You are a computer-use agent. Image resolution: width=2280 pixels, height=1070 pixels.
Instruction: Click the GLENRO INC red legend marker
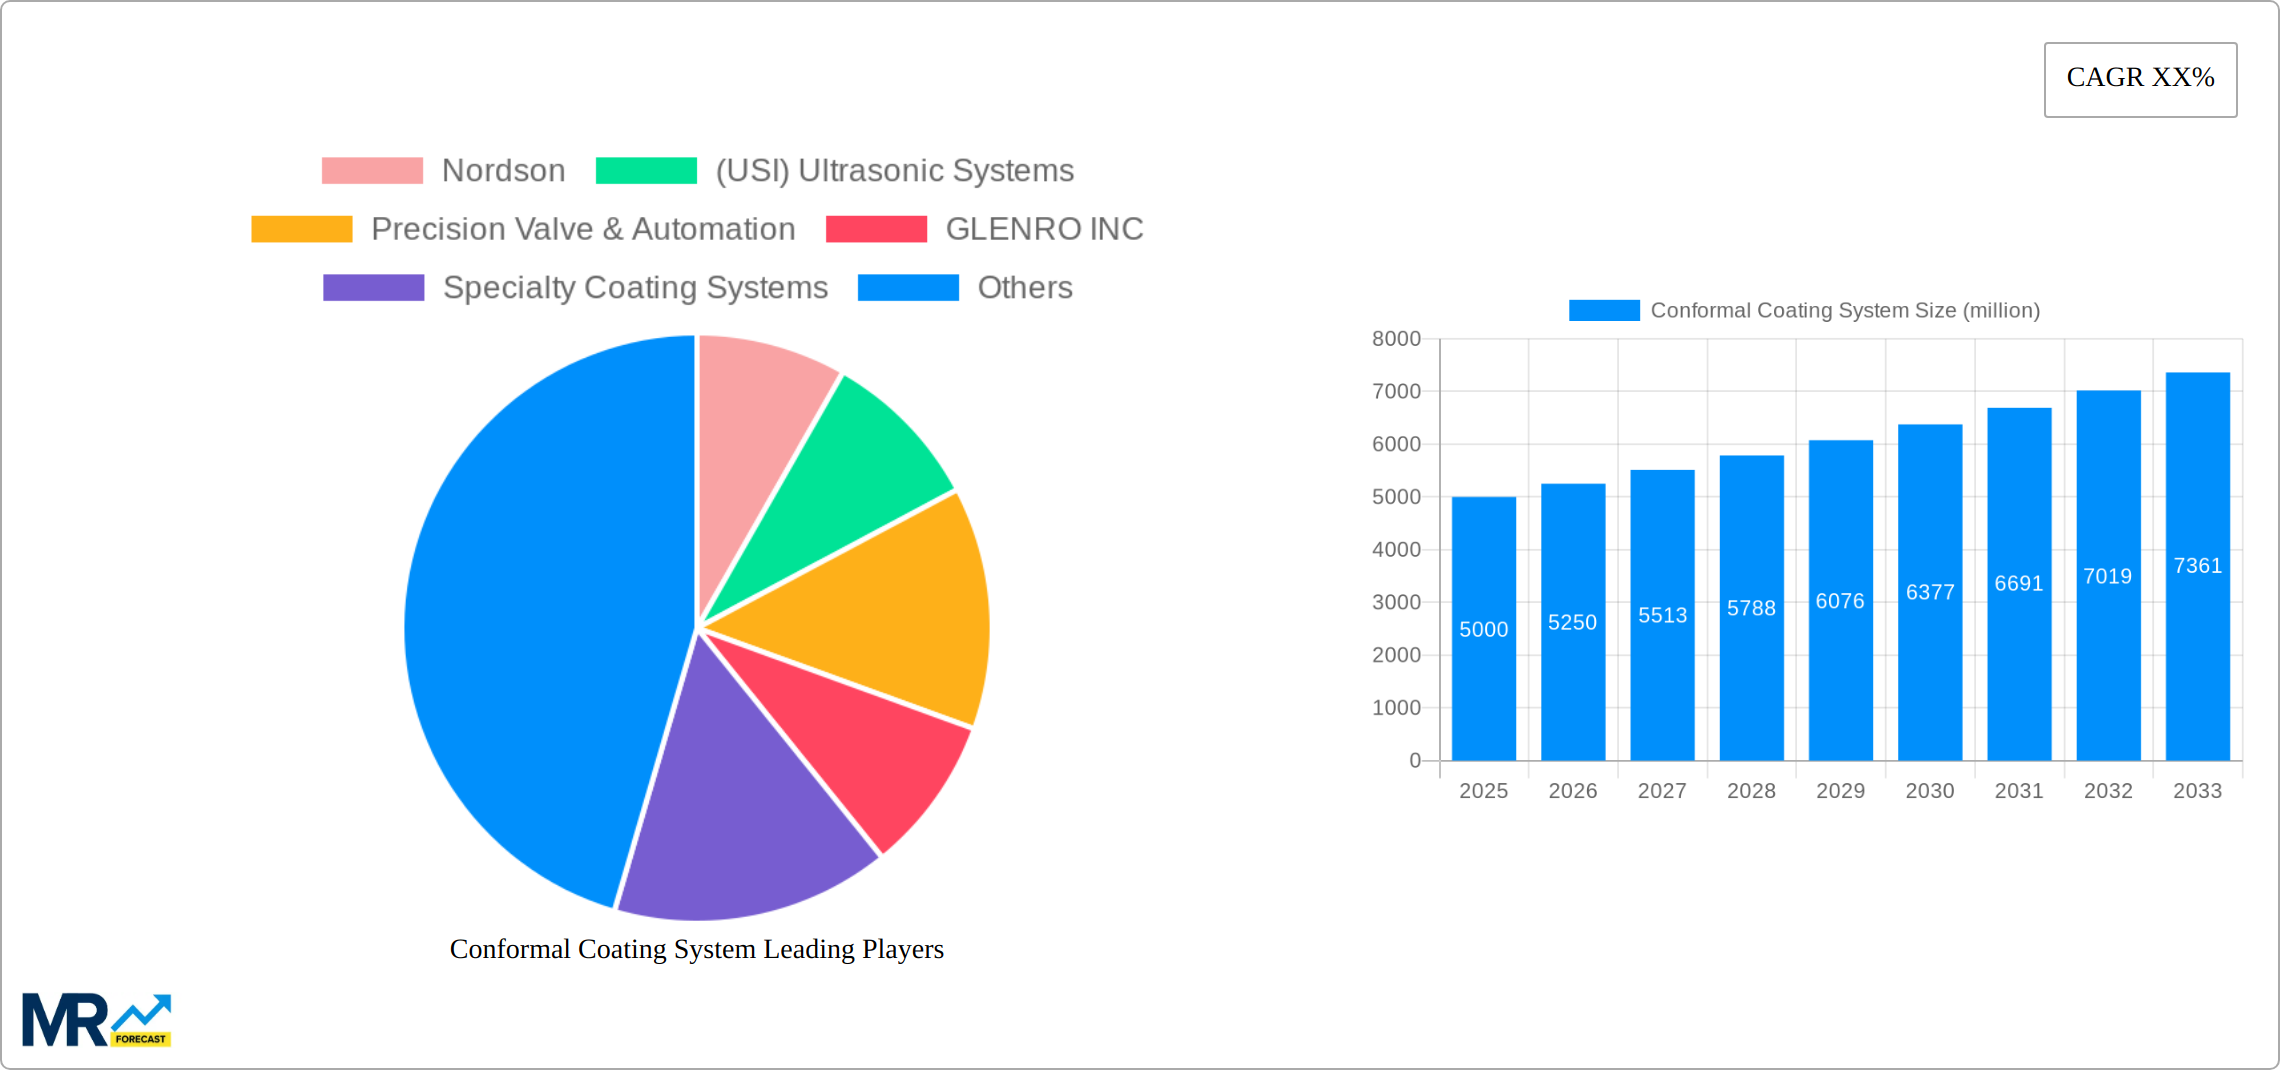click(x=875, y=229)
